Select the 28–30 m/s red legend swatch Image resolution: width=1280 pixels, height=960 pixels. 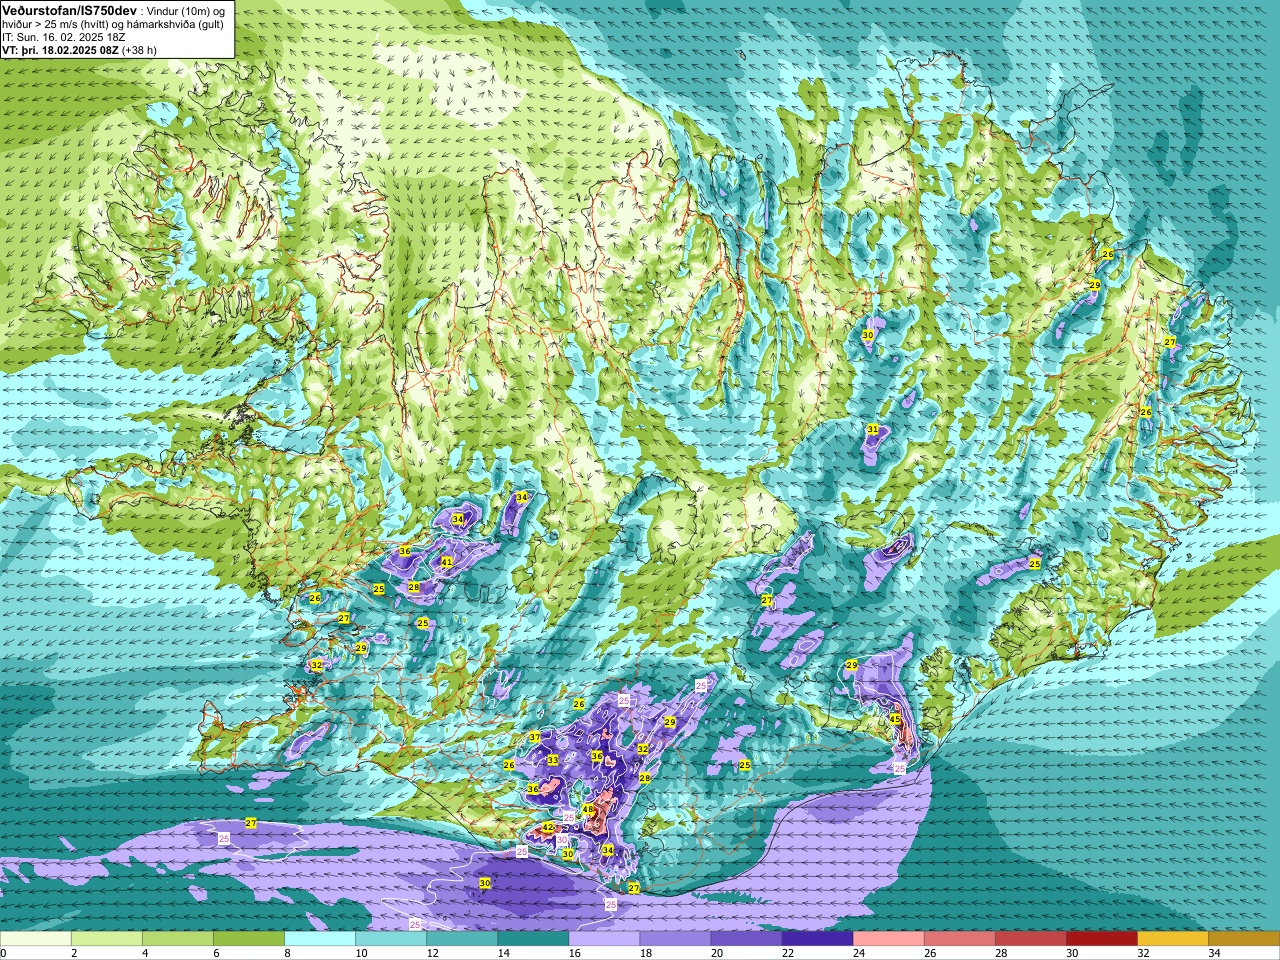tap(1030, 939)
